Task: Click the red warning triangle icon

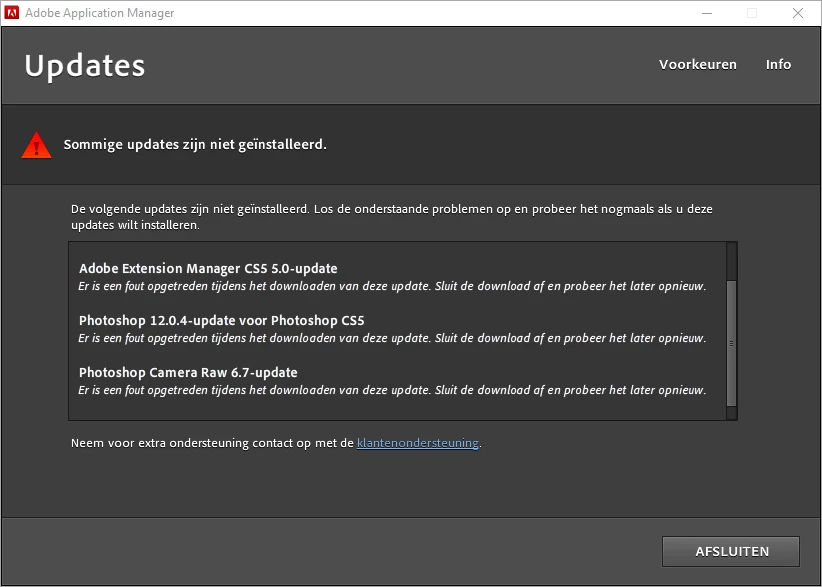Action: [x=36, y=145]
